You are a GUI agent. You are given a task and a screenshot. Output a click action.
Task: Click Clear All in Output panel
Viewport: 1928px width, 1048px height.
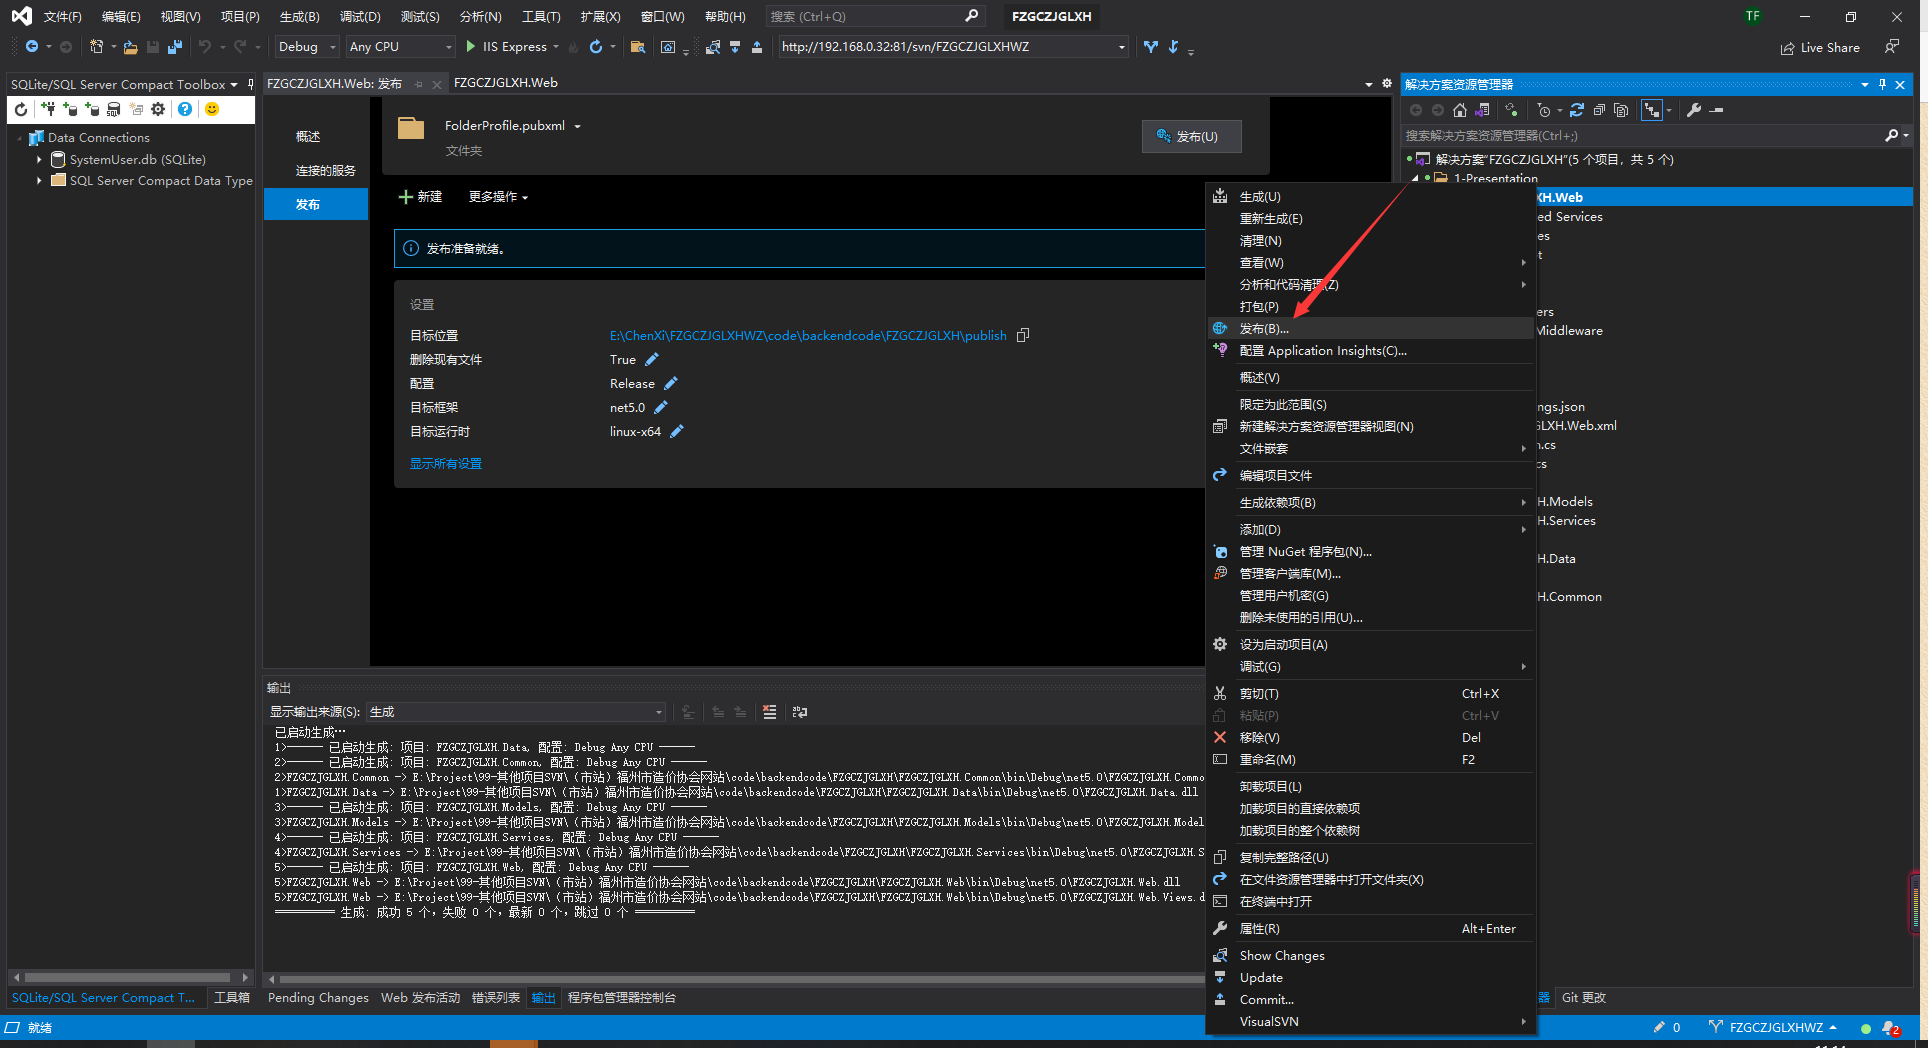pyautogui.click(x=769, y=712)
